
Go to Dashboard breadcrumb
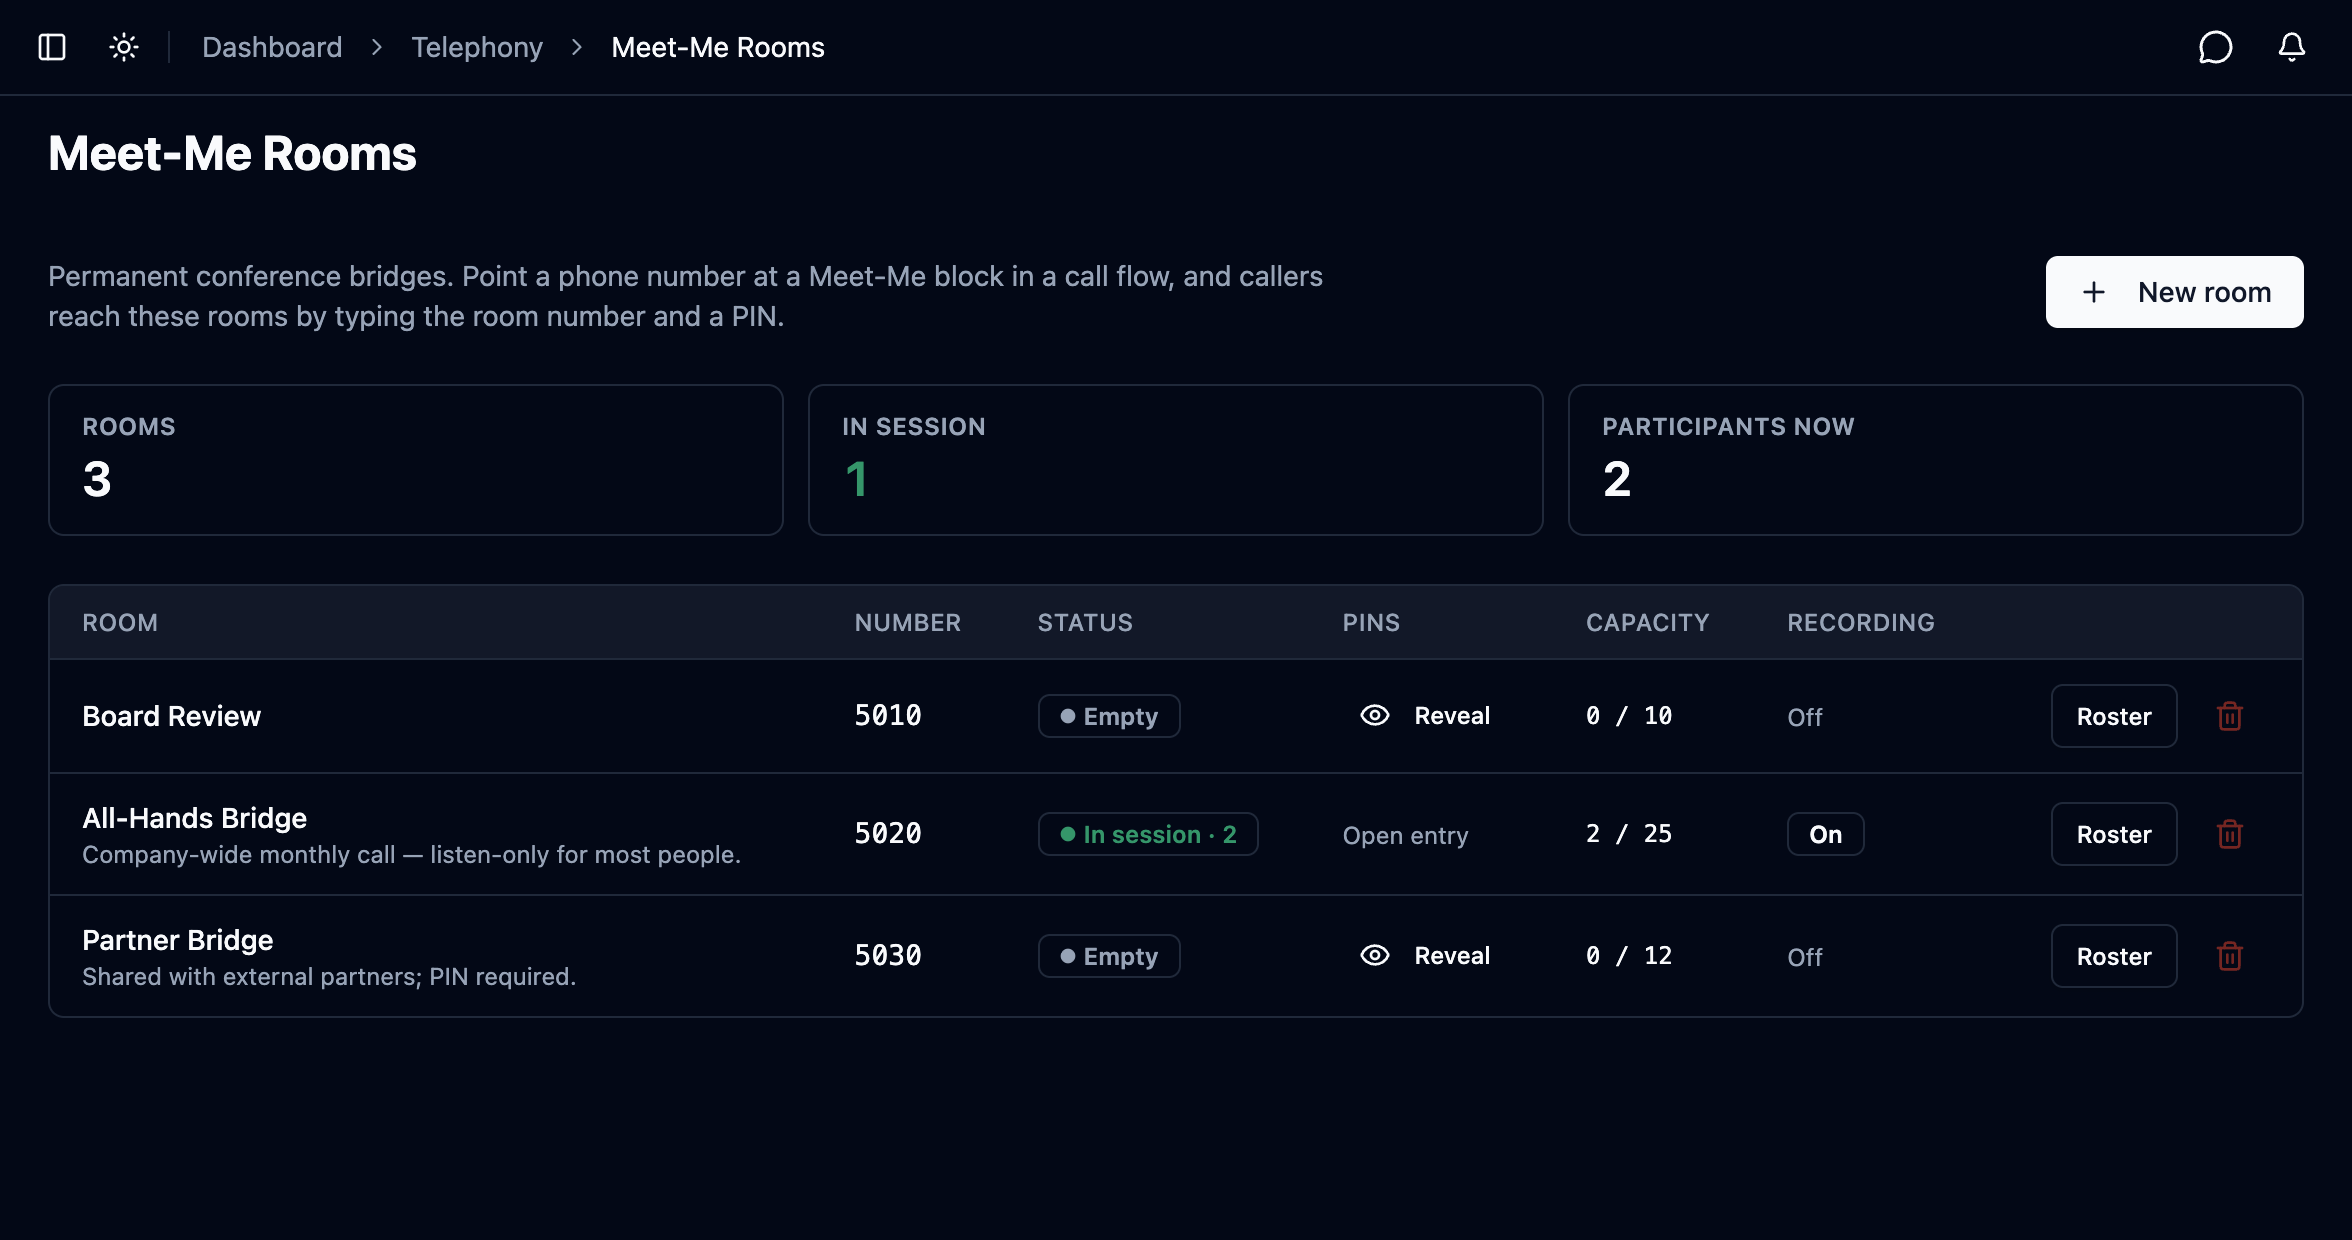pos(272,47)
